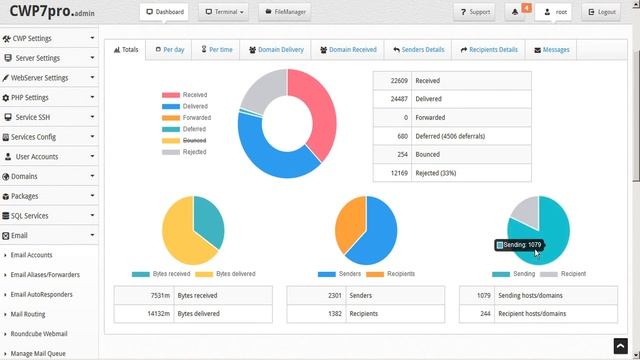Click the PHP Settings gear icon
Image resolution: width=640 pixels, height=360 pixels.
point(6,98)
